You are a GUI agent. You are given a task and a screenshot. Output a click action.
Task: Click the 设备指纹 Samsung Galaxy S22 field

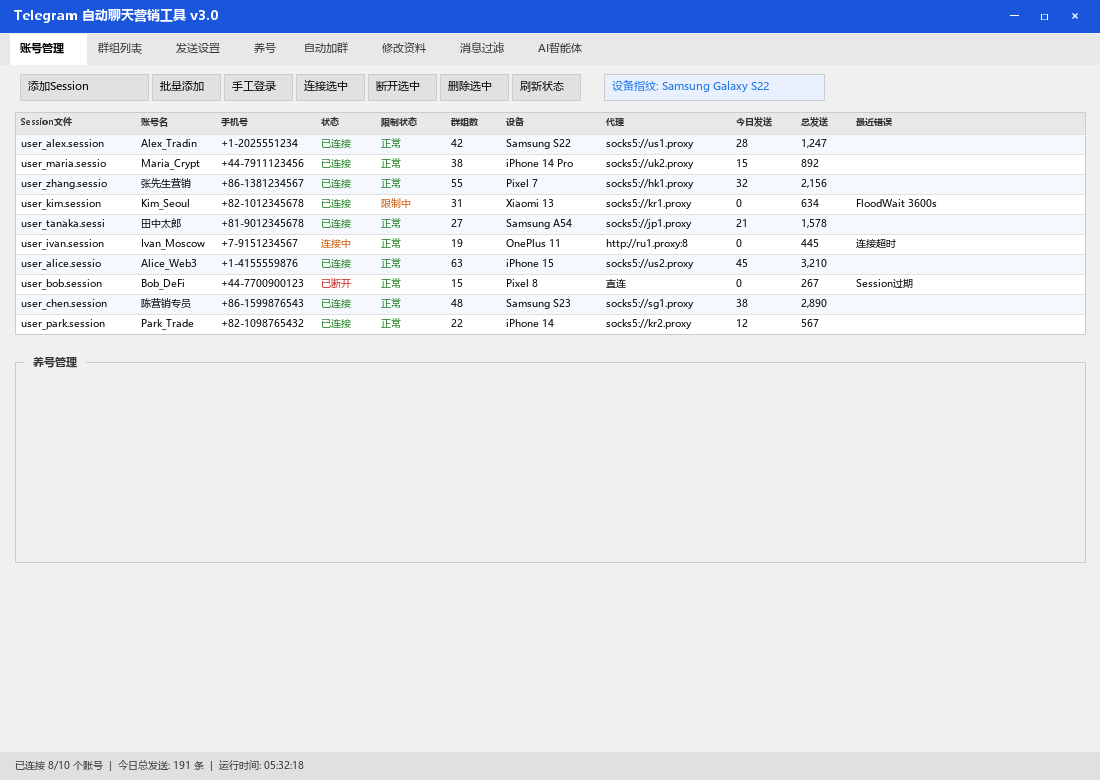click(x=714, y=87)
